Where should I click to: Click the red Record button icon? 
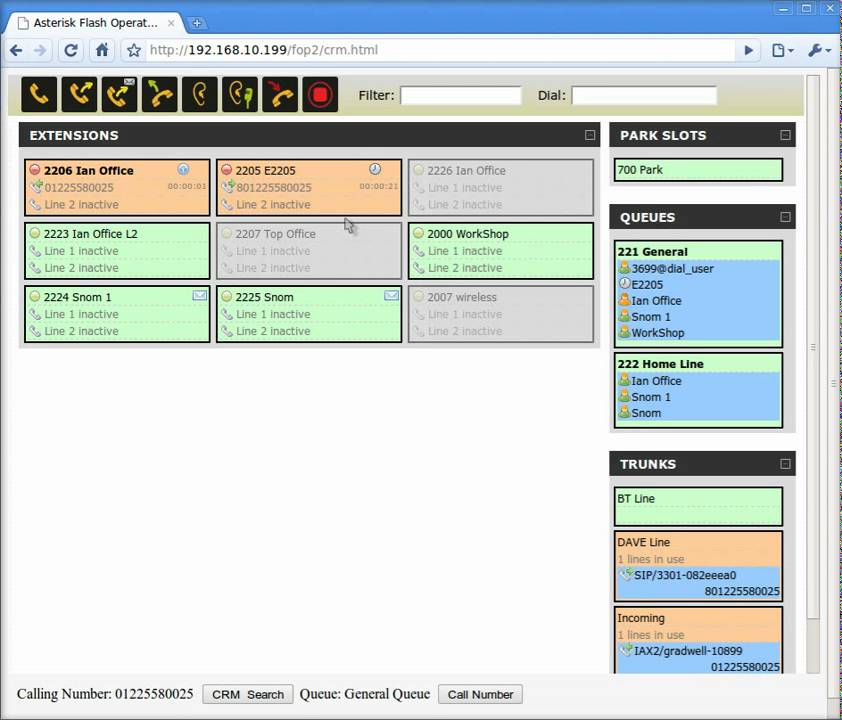(320, 95)
